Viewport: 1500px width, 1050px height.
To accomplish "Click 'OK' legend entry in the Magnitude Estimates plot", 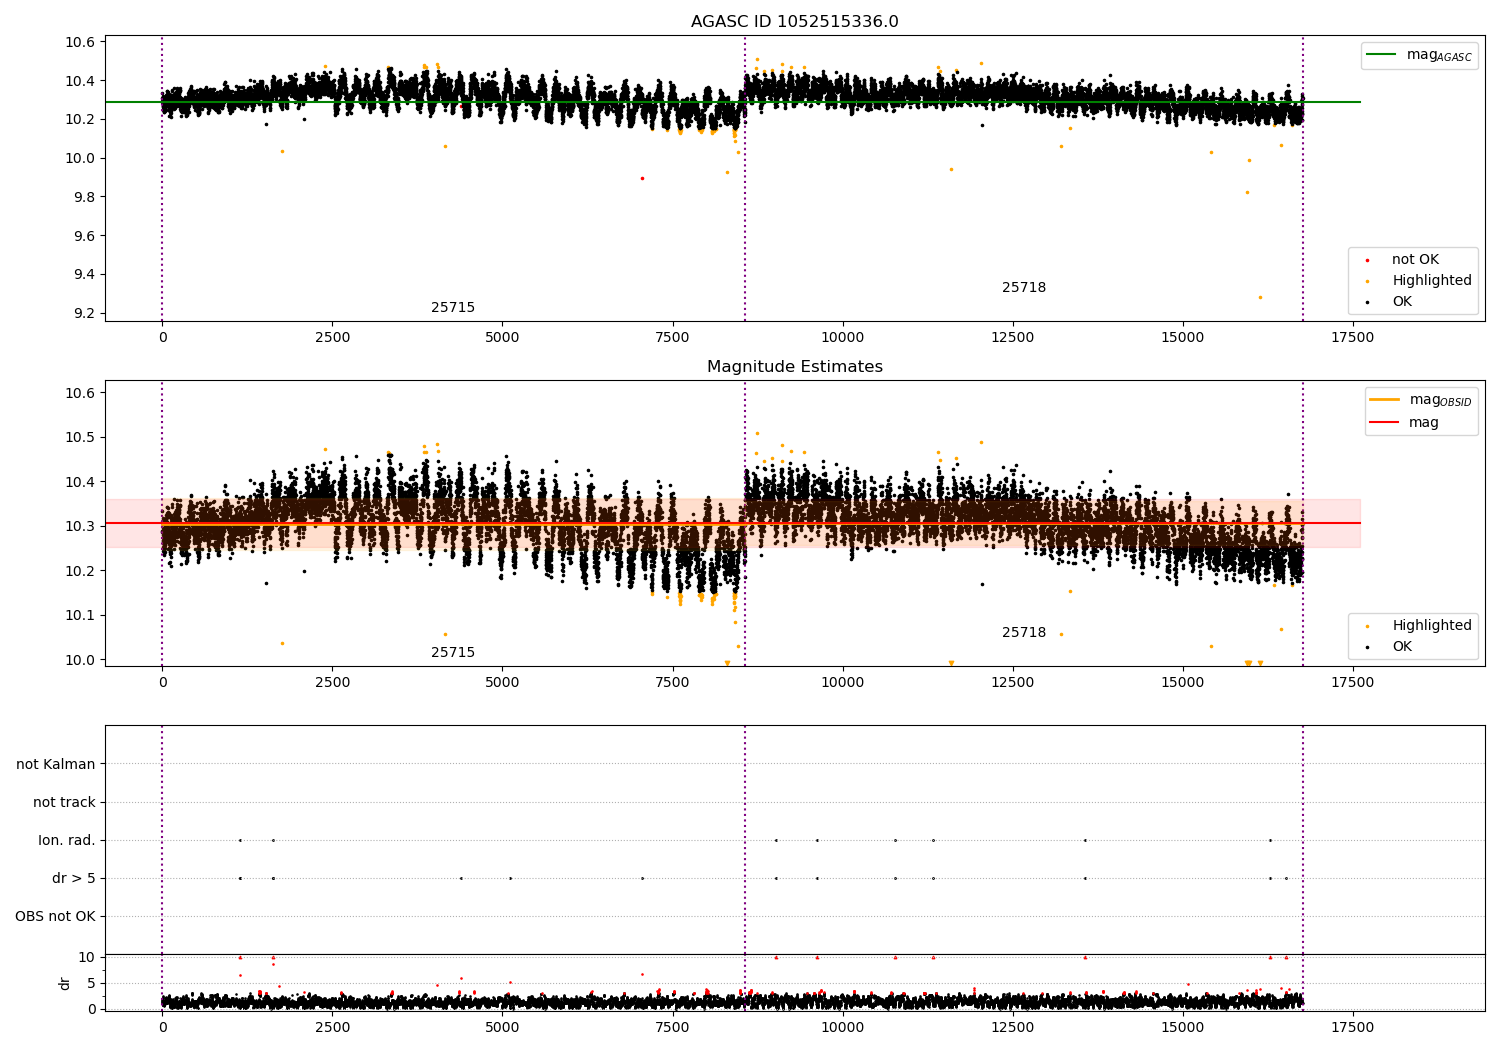I will click(1402, 647).
